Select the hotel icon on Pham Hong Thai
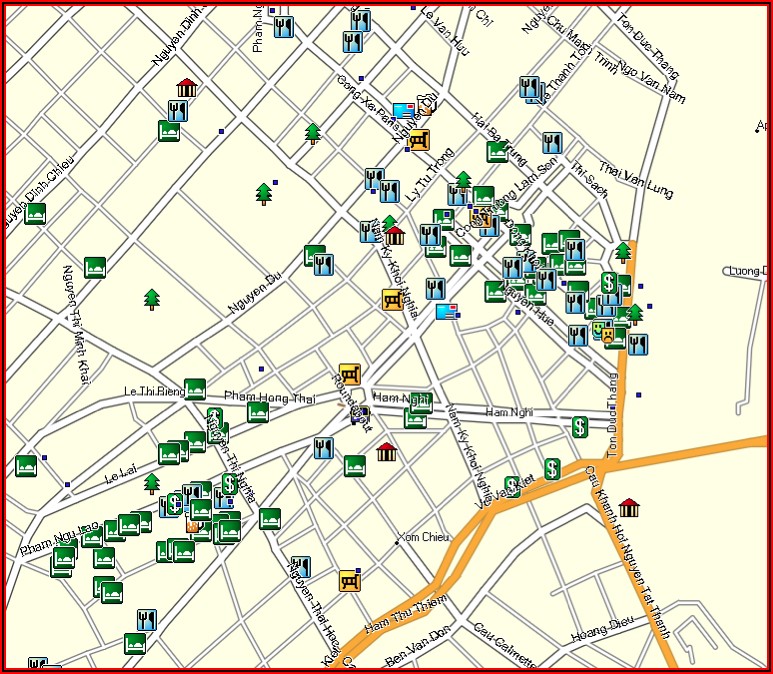Image resolution: width=773 pixels, height=674 pixels. coord(258,412)
